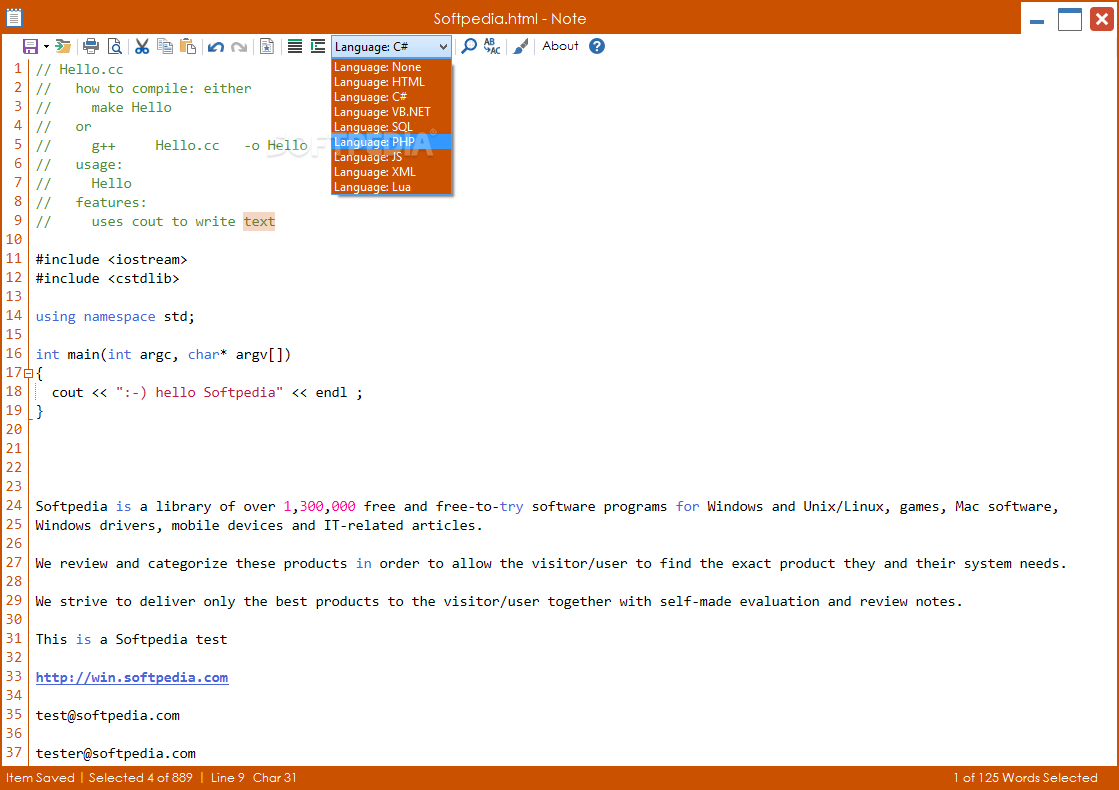Click the Undo arrow icon
Viewport: 1119px width, 790px height.
216,47
